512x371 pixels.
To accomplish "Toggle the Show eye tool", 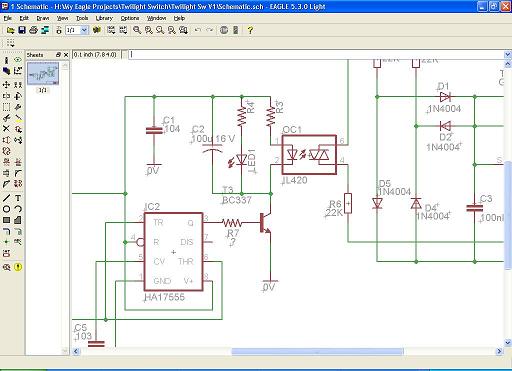I will click(18, 60).
